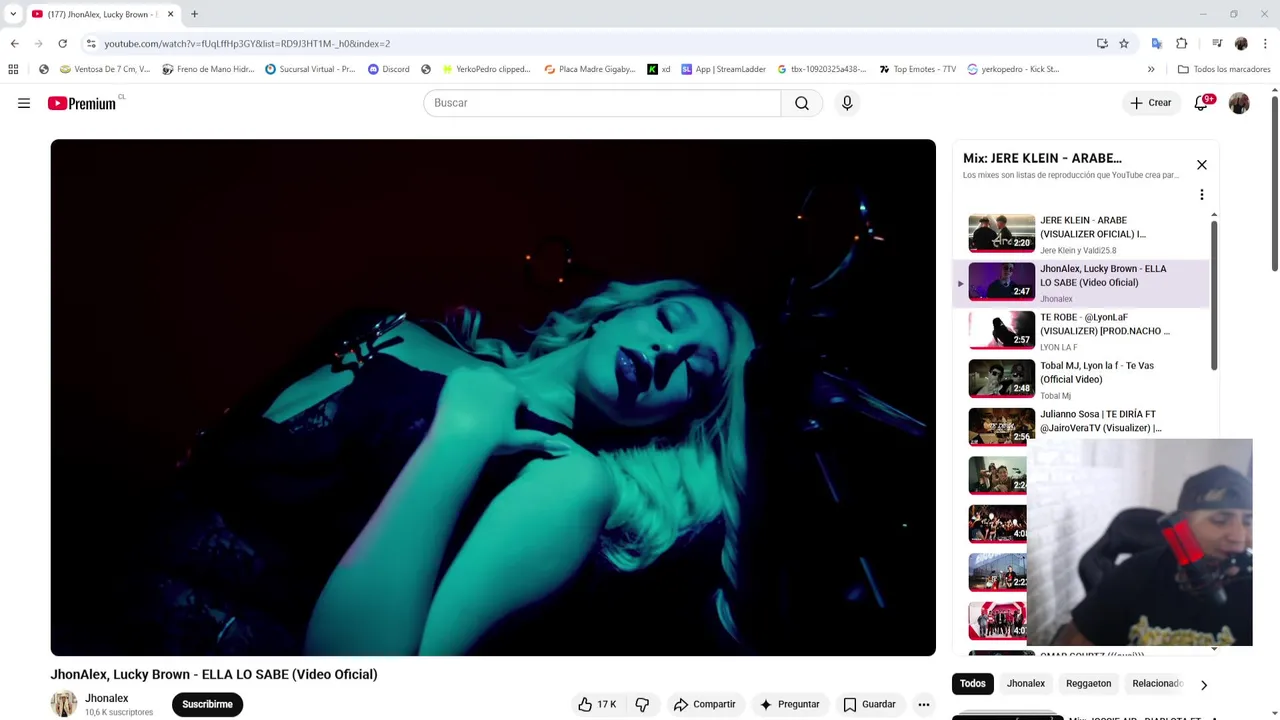
Task: Go back in browser history
Action: [x=15, y=44]
